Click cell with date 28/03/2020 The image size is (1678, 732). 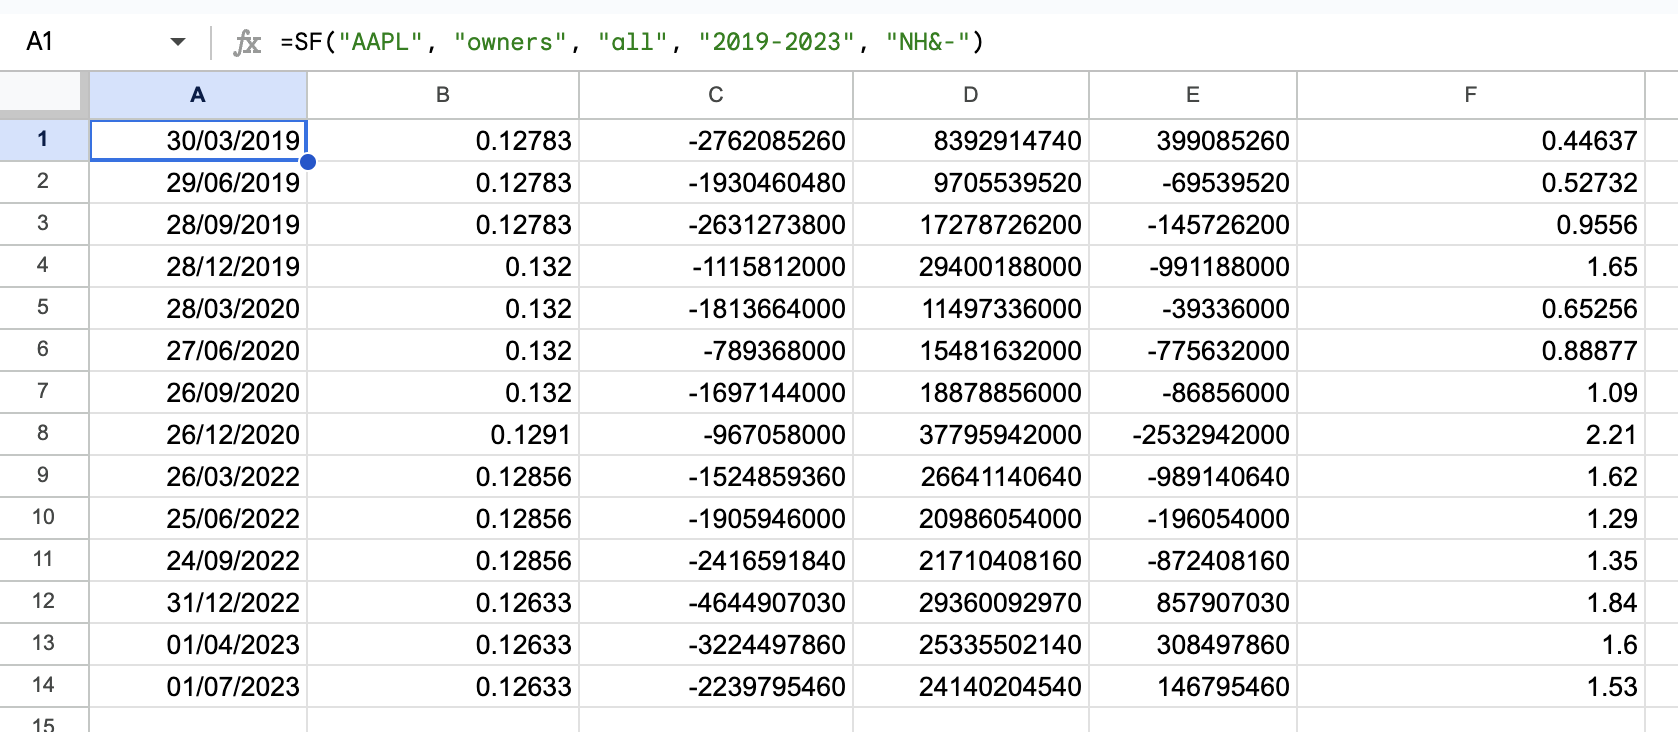198,308
